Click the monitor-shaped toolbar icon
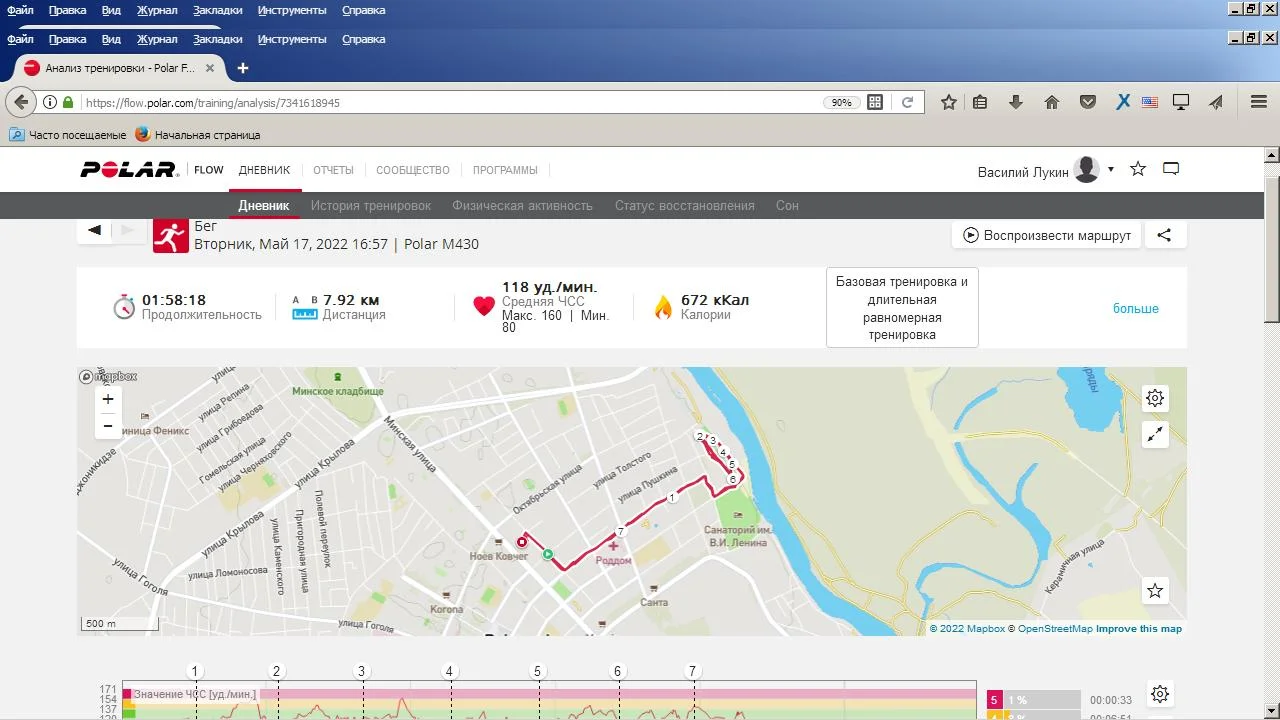 [x=1181, y=102]
